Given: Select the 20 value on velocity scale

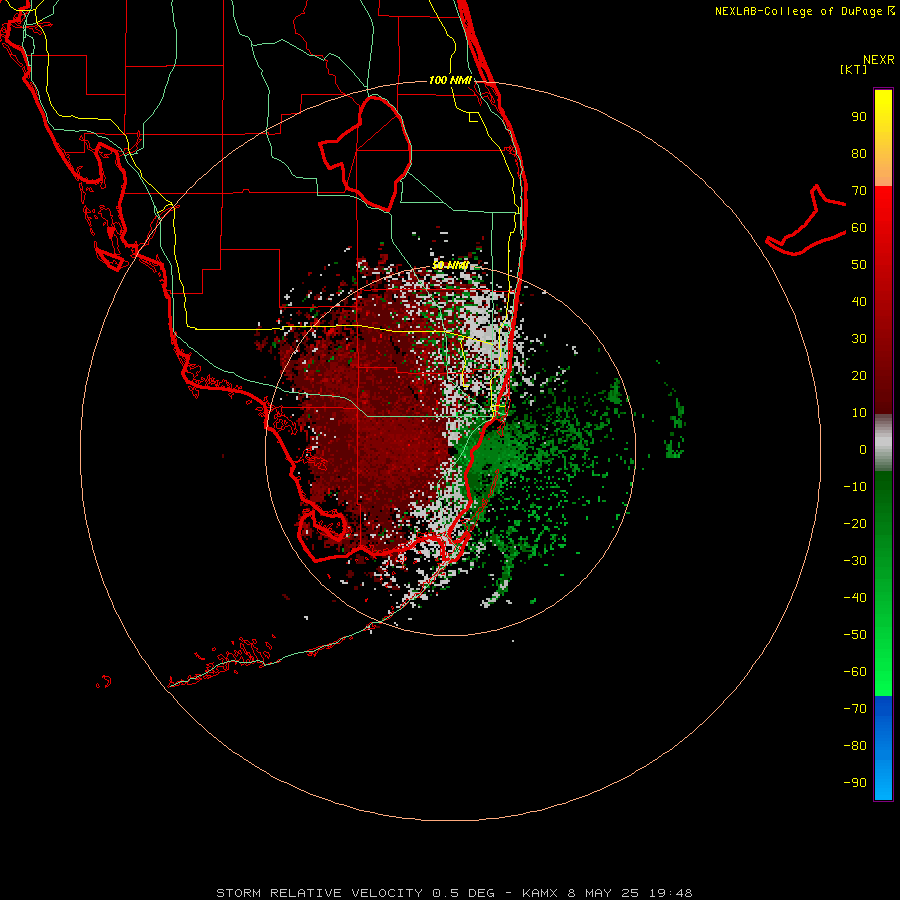Looking at the screenshot, I should point(859,376).
